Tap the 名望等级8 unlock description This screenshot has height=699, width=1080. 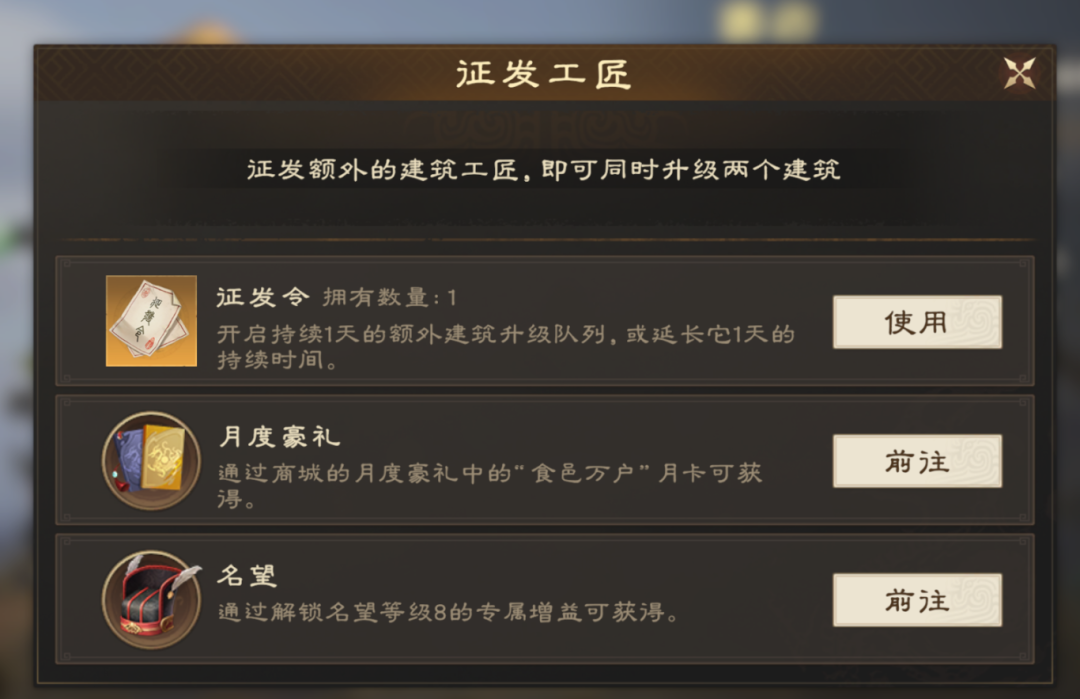point(448,611)
